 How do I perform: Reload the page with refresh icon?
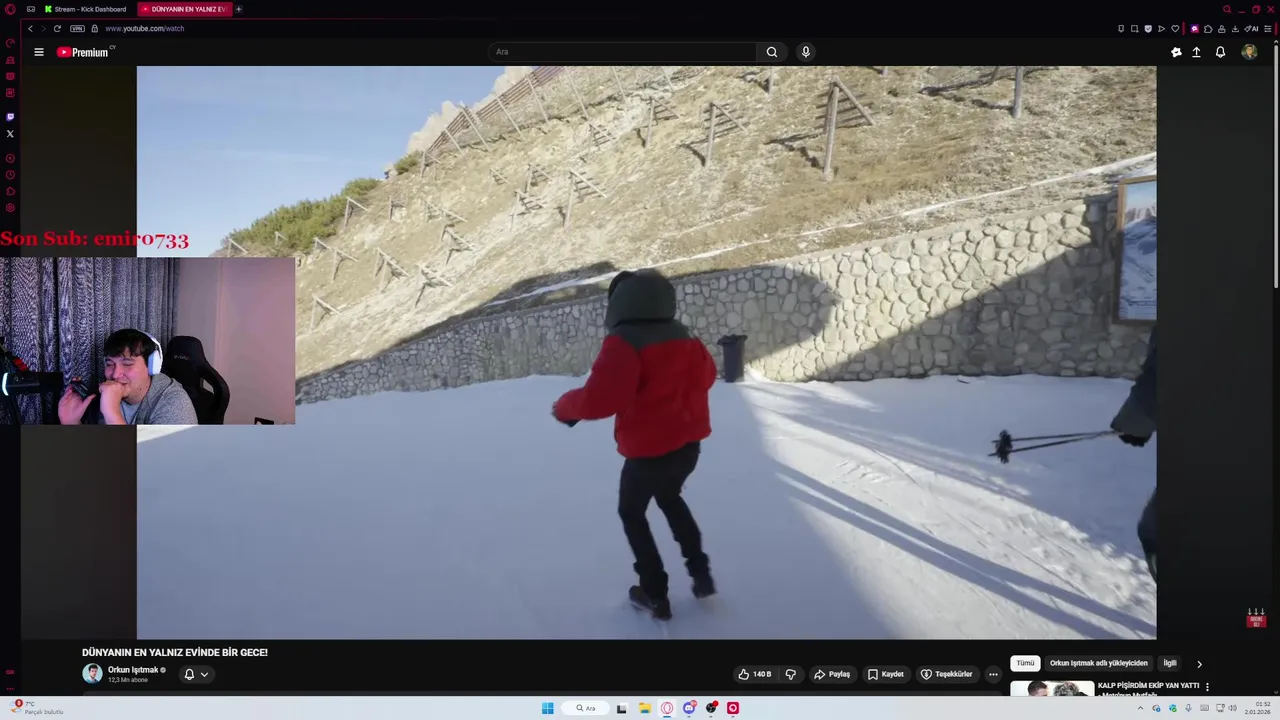coord(57,28)
